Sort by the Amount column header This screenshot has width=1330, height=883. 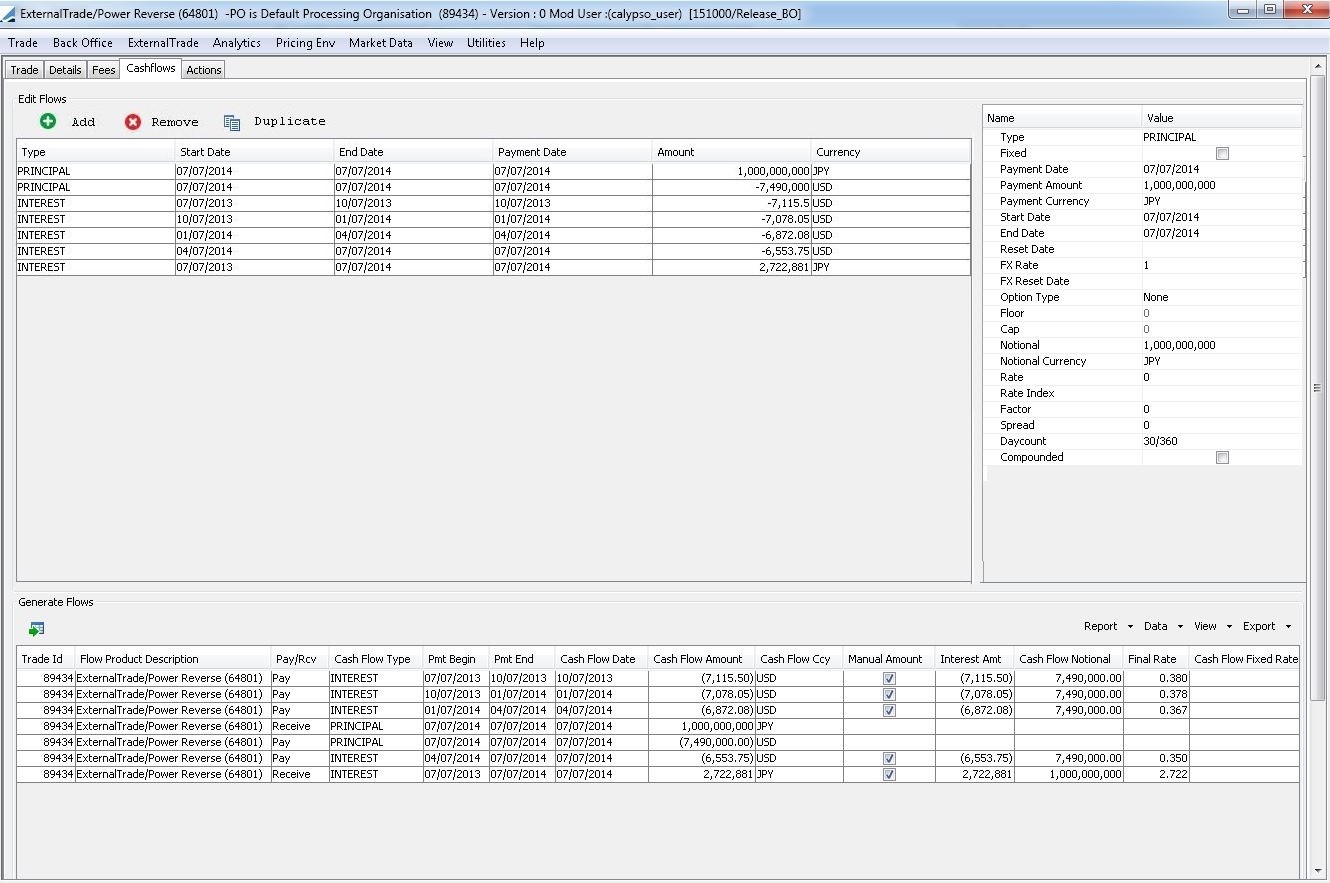coord(732,152)
